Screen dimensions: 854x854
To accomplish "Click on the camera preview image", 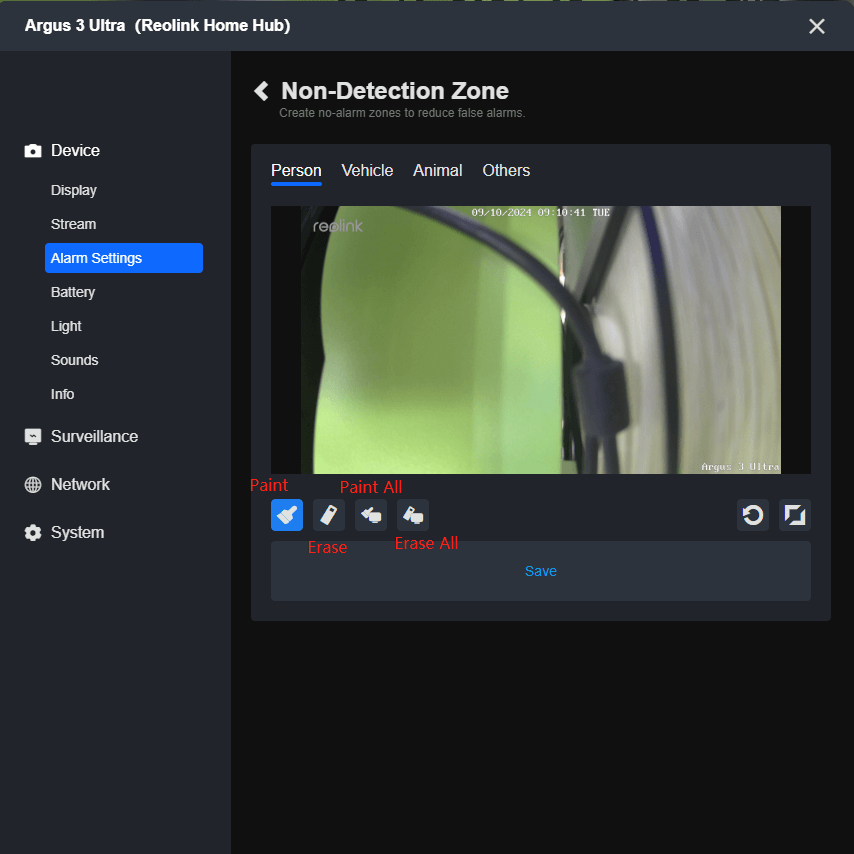I will click(540, 340).
